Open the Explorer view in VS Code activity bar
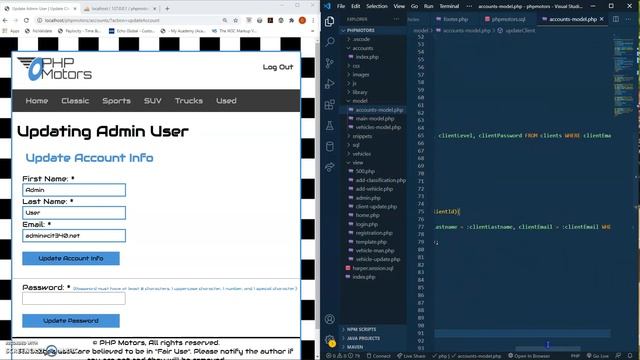The height and width of the screenshot is (360, 640). click(330, 21)
